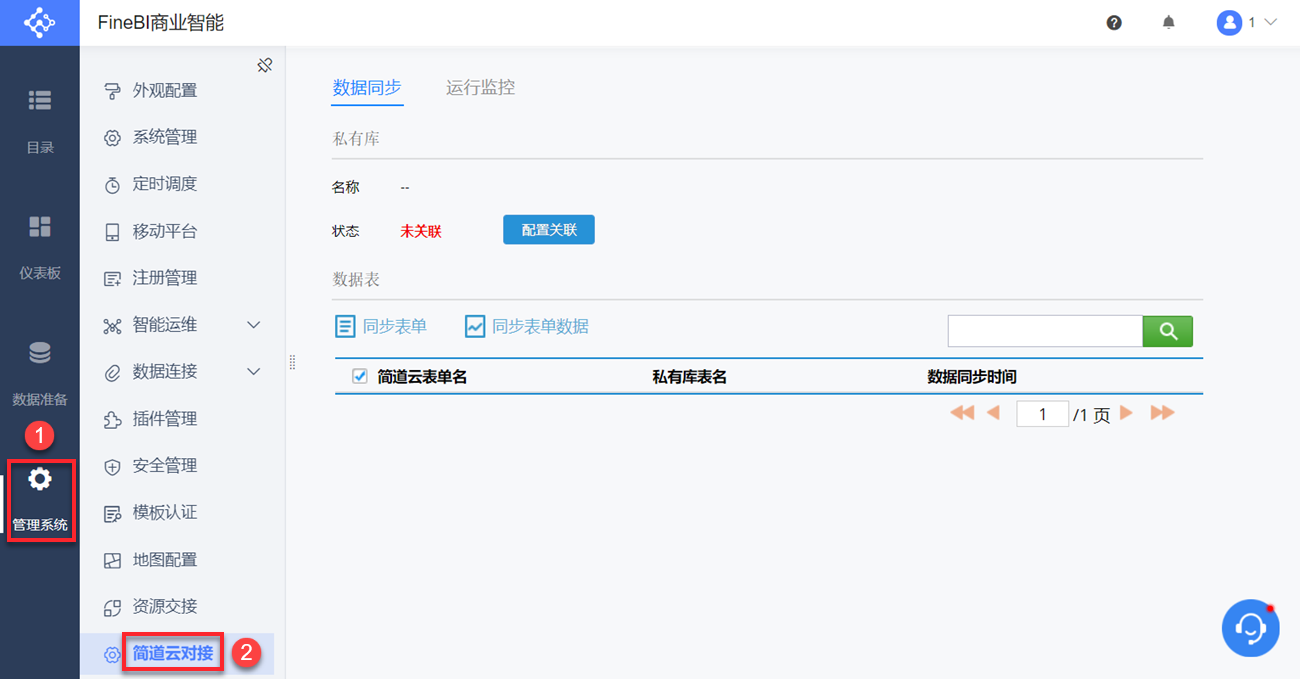
Task: Click the sidebar collapse drag handle
Action: (292, 362)
